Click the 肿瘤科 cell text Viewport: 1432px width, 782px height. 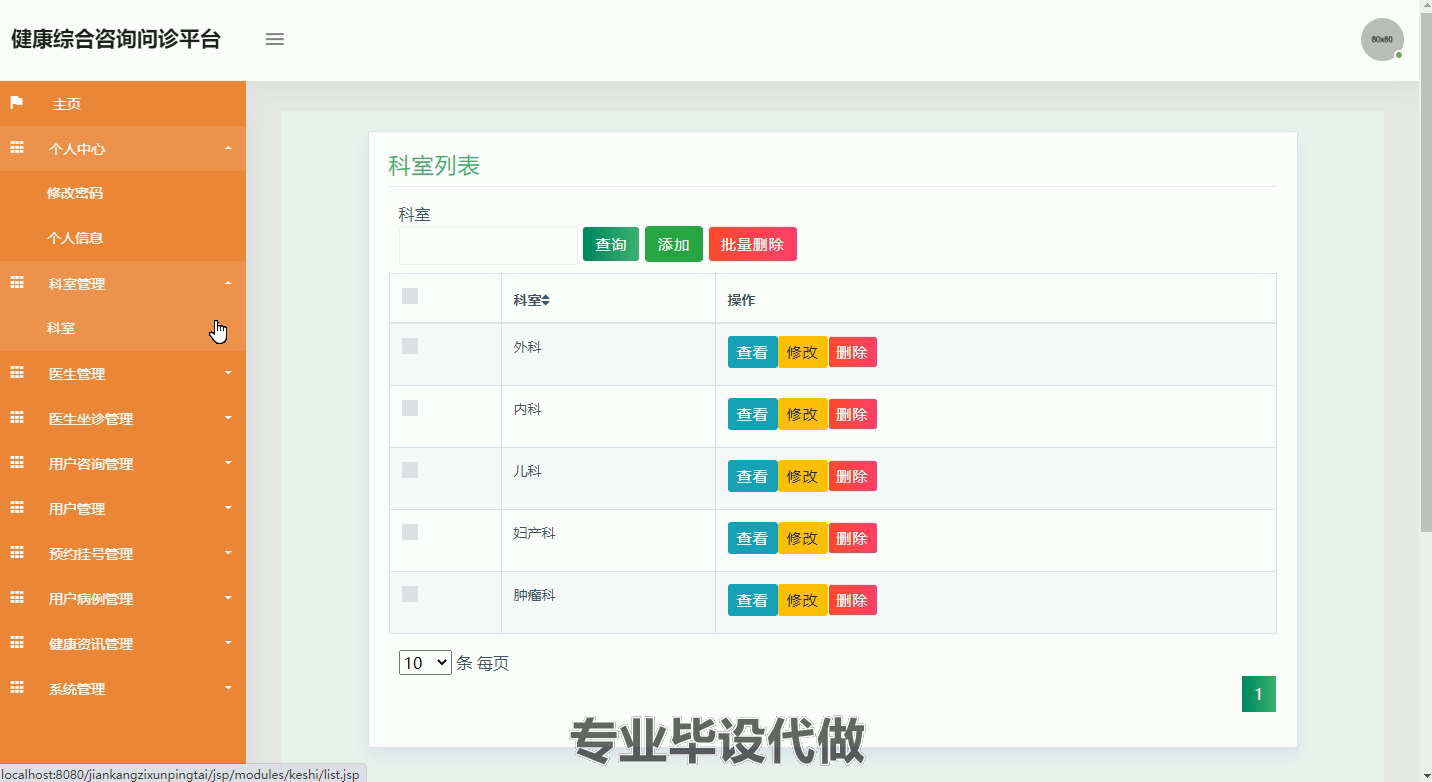(534, 595)
